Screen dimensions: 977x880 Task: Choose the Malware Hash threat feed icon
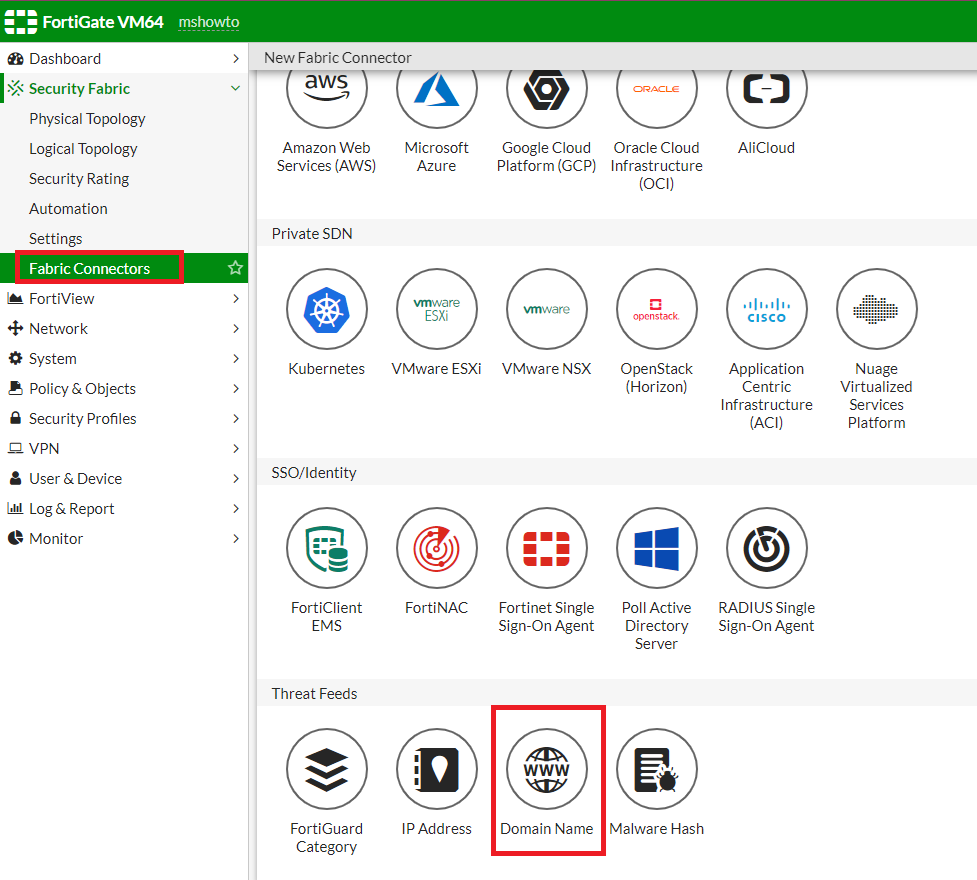coord(657,769)
